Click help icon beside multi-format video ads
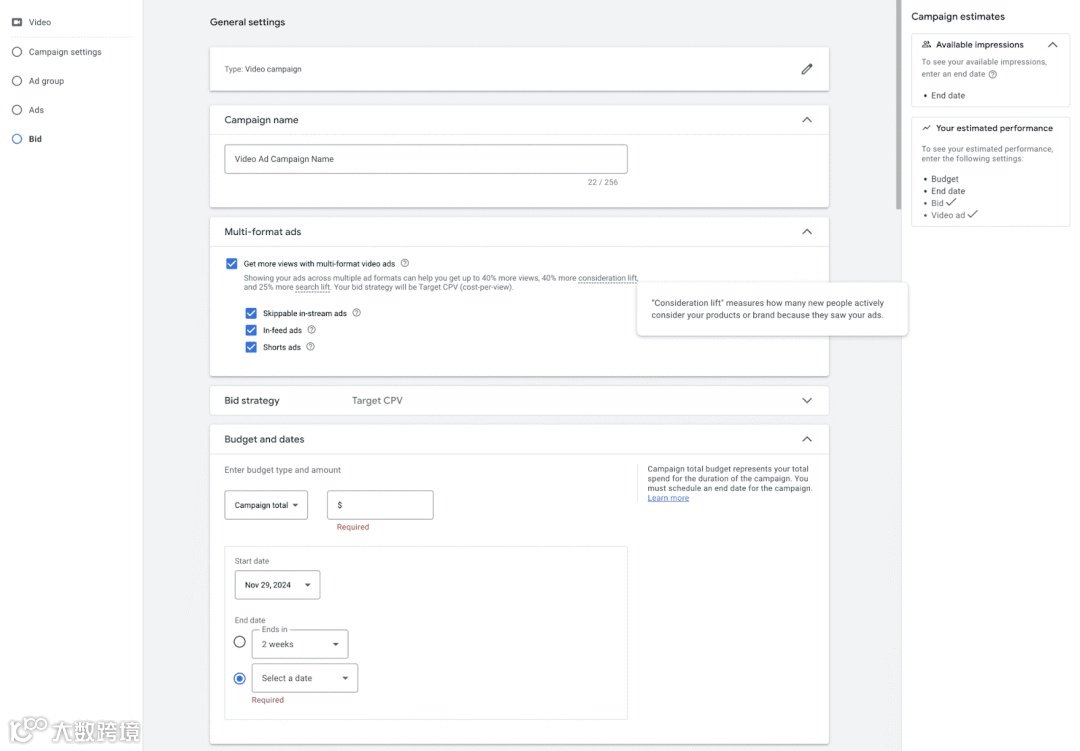Image resolution: width=1080 pixels, height=751 pixels. point(405,264)
